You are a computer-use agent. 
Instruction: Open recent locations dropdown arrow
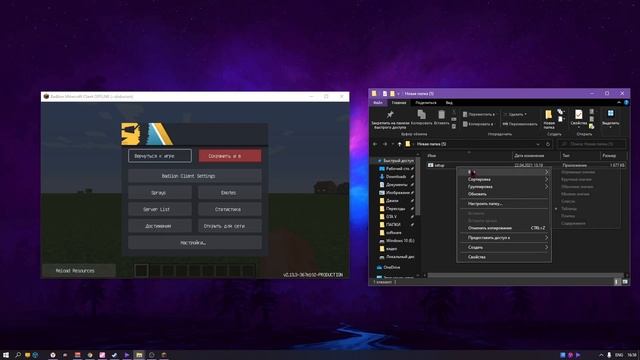click(392, 144)
